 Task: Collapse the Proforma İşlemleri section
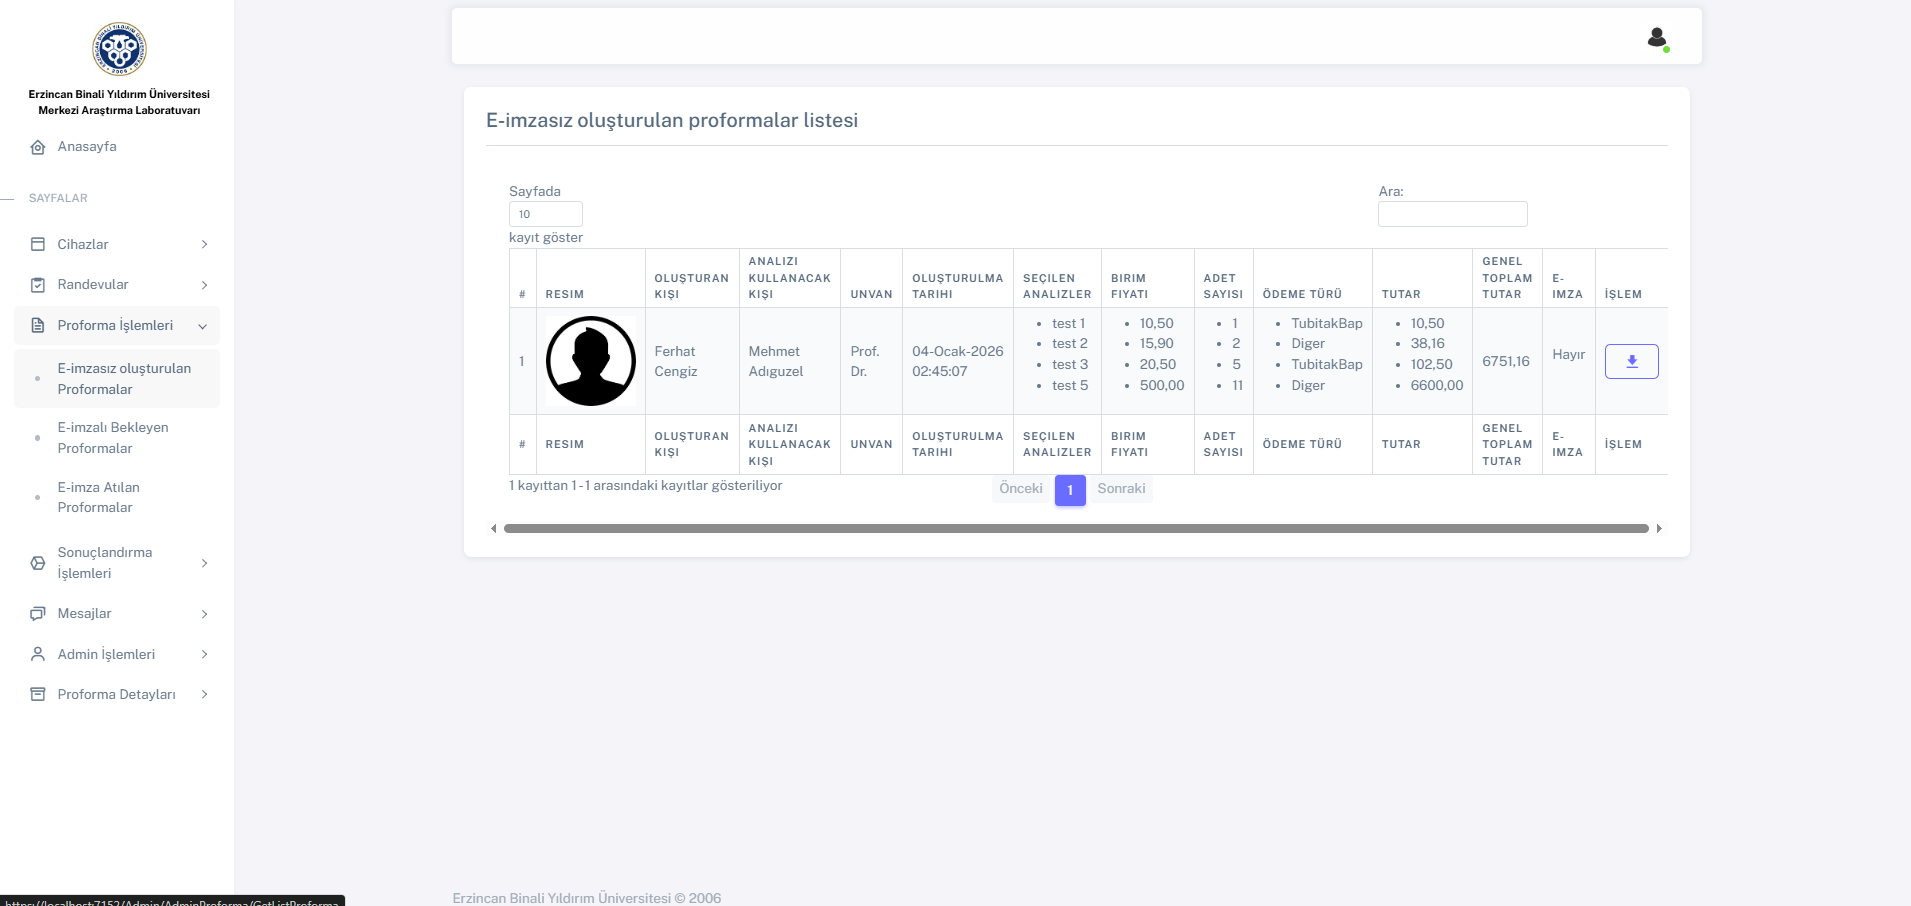[203, 326]
